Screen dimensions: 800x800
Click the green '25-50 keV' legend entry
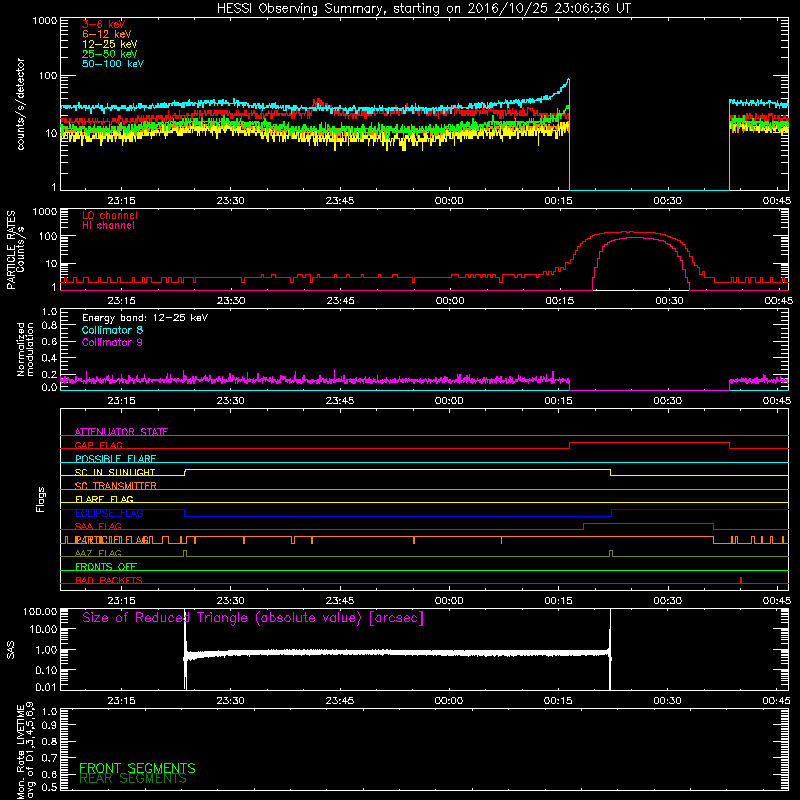tap(109, 54)
